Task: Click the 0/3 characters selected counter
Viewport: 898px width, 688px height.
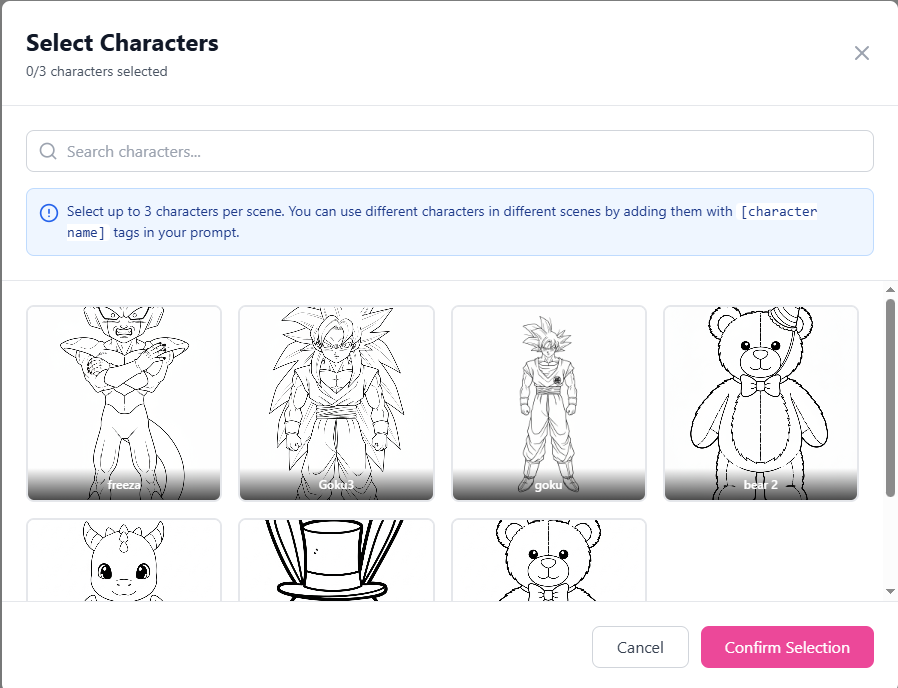Action: (97, 71)
